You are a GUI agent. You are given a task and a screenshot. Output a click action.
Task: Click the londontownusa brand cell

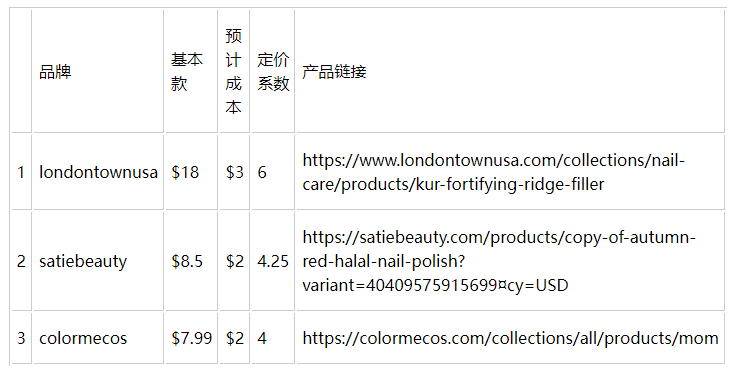tap(98, 172)
